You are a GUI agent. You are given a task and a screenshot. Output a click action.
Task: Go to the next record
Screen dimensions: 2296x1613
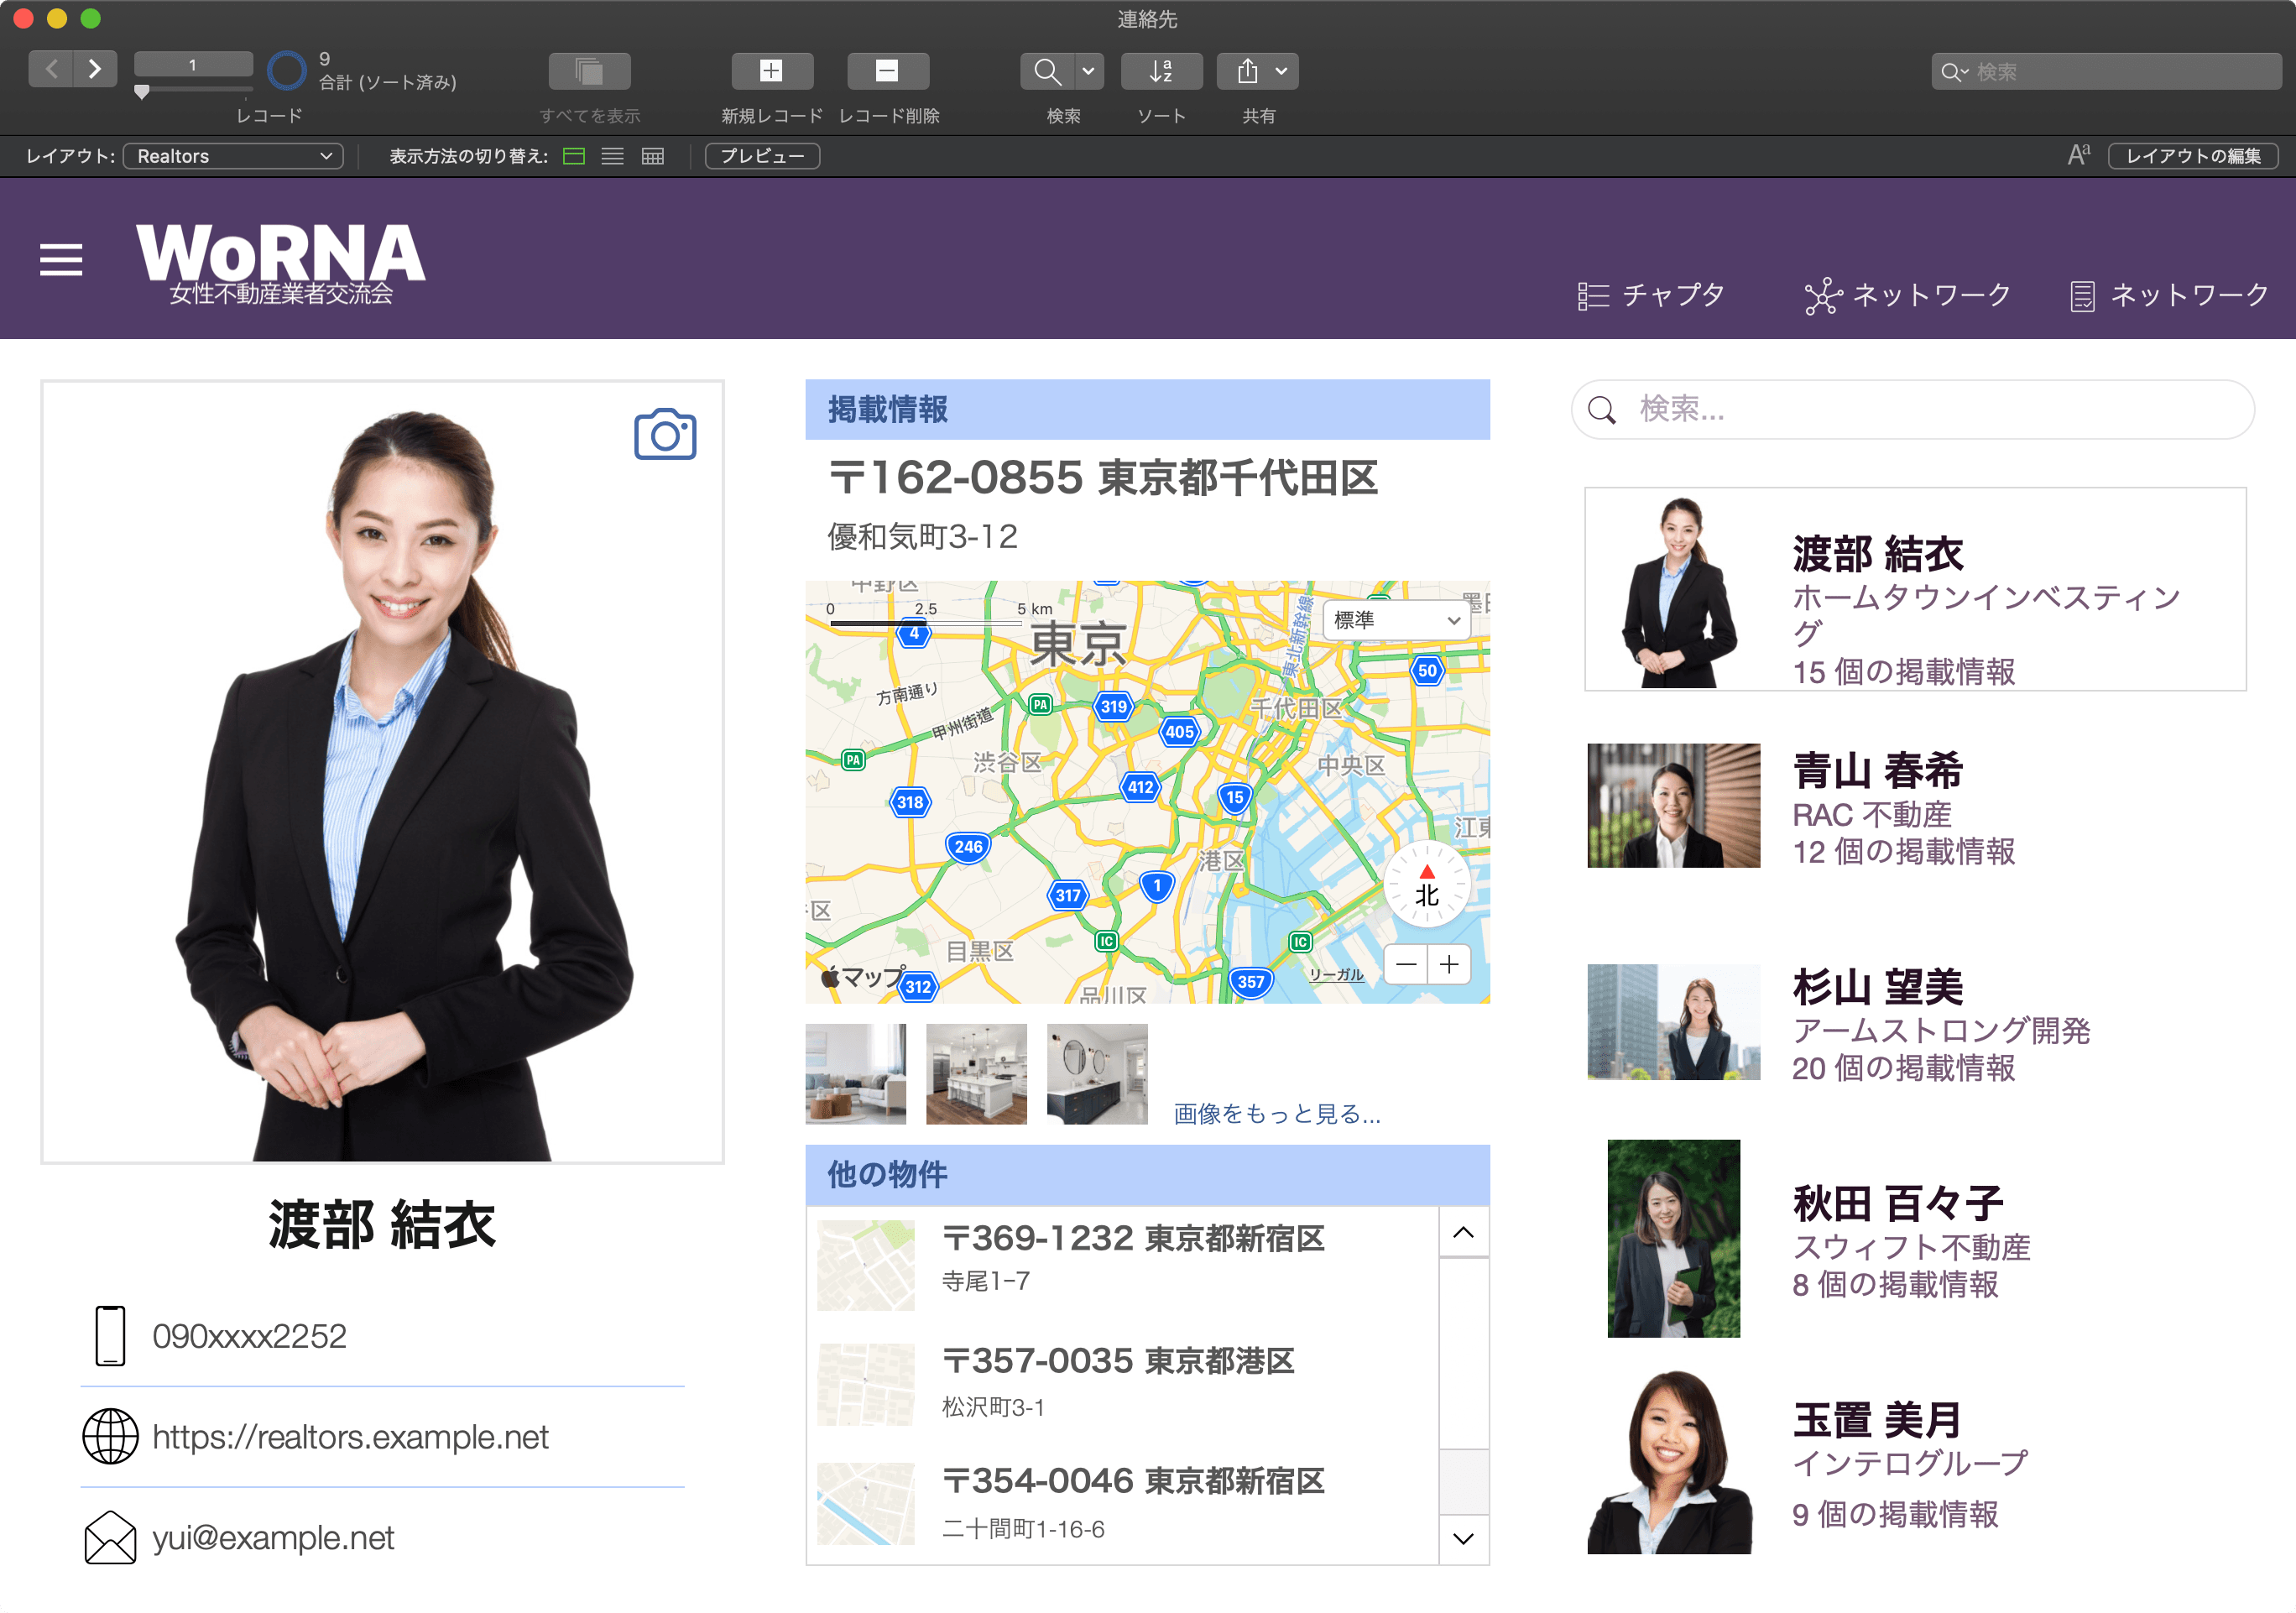click(x=96, y=68)
